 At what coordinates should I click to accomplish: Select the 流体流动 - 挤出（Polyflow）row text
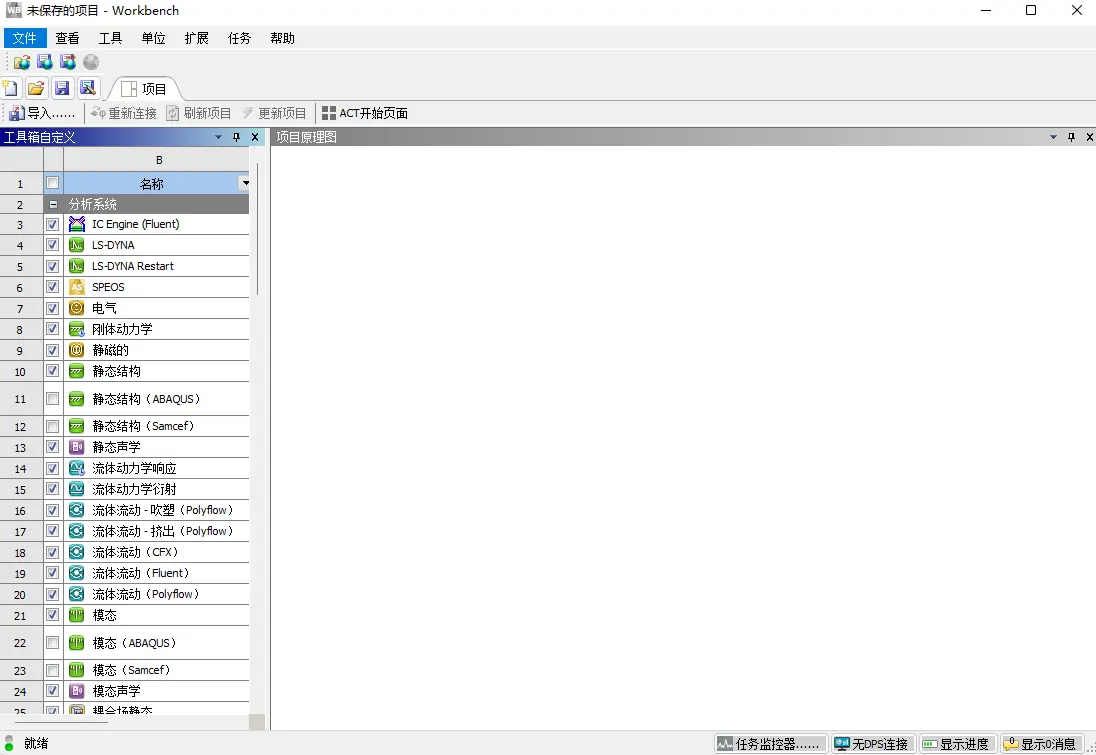163,531
